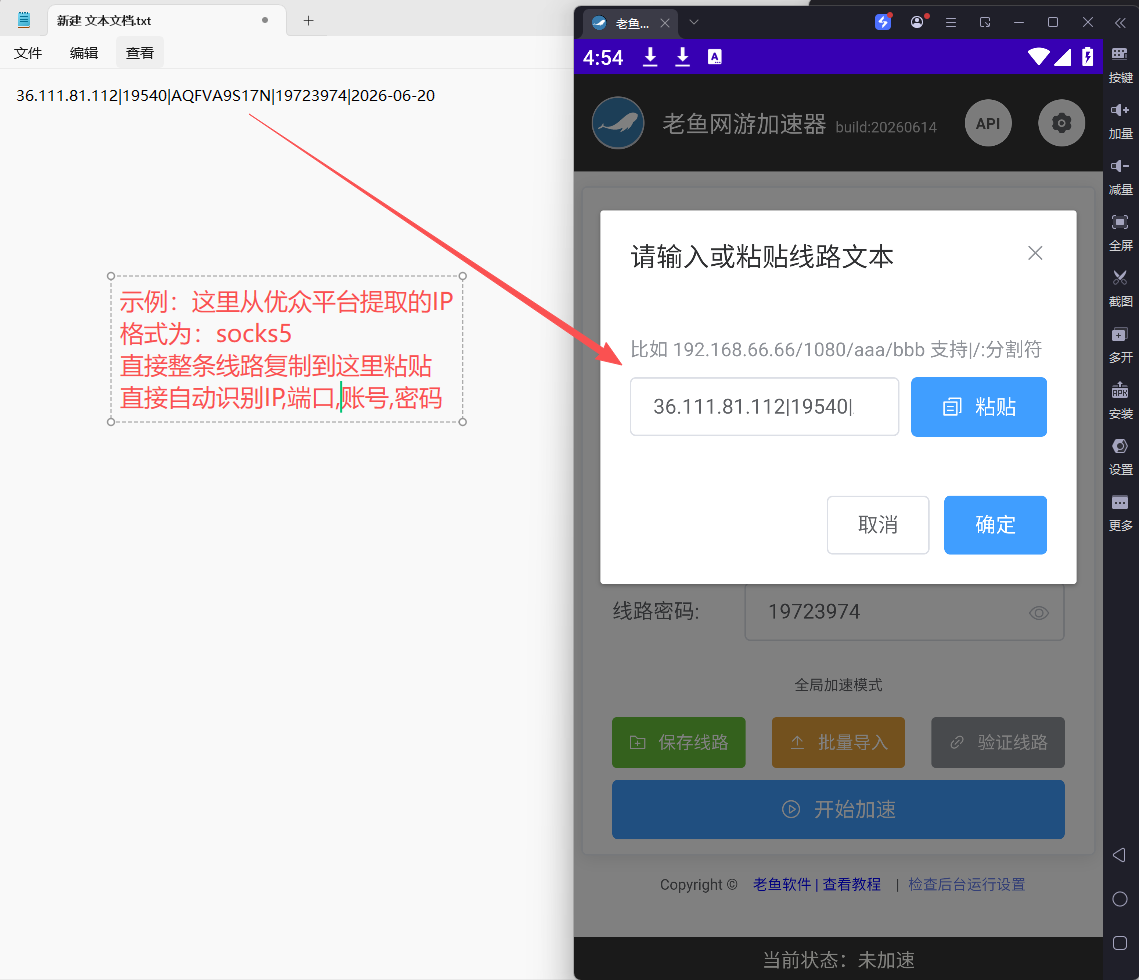Screen dimensions: 1139x980
Task: Click keyboard input A icon in status bar
Action: [715, 57]
